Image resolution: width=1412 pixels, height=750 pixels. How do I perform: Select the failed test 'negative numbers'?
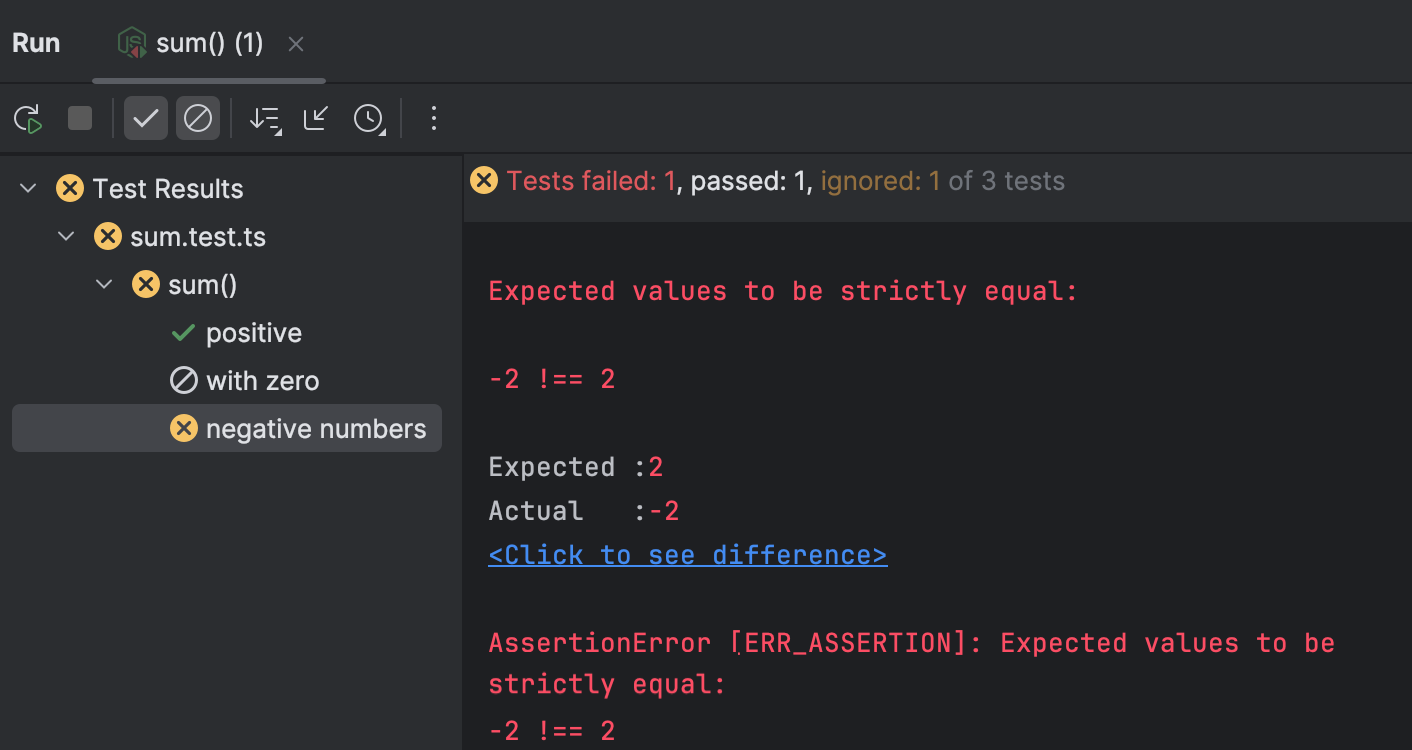[x=227, y=429]
